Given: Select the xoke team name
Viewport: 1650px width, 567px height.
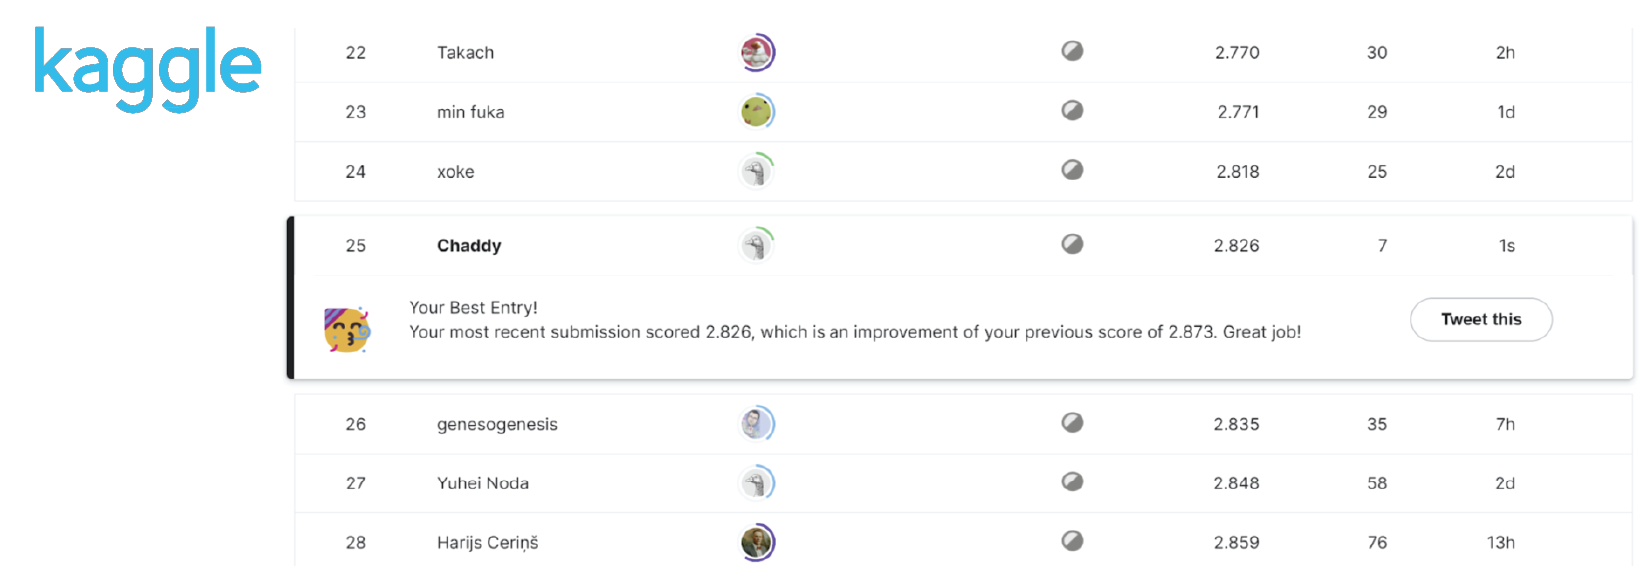Looking at the screenshot, I should 455,172.
